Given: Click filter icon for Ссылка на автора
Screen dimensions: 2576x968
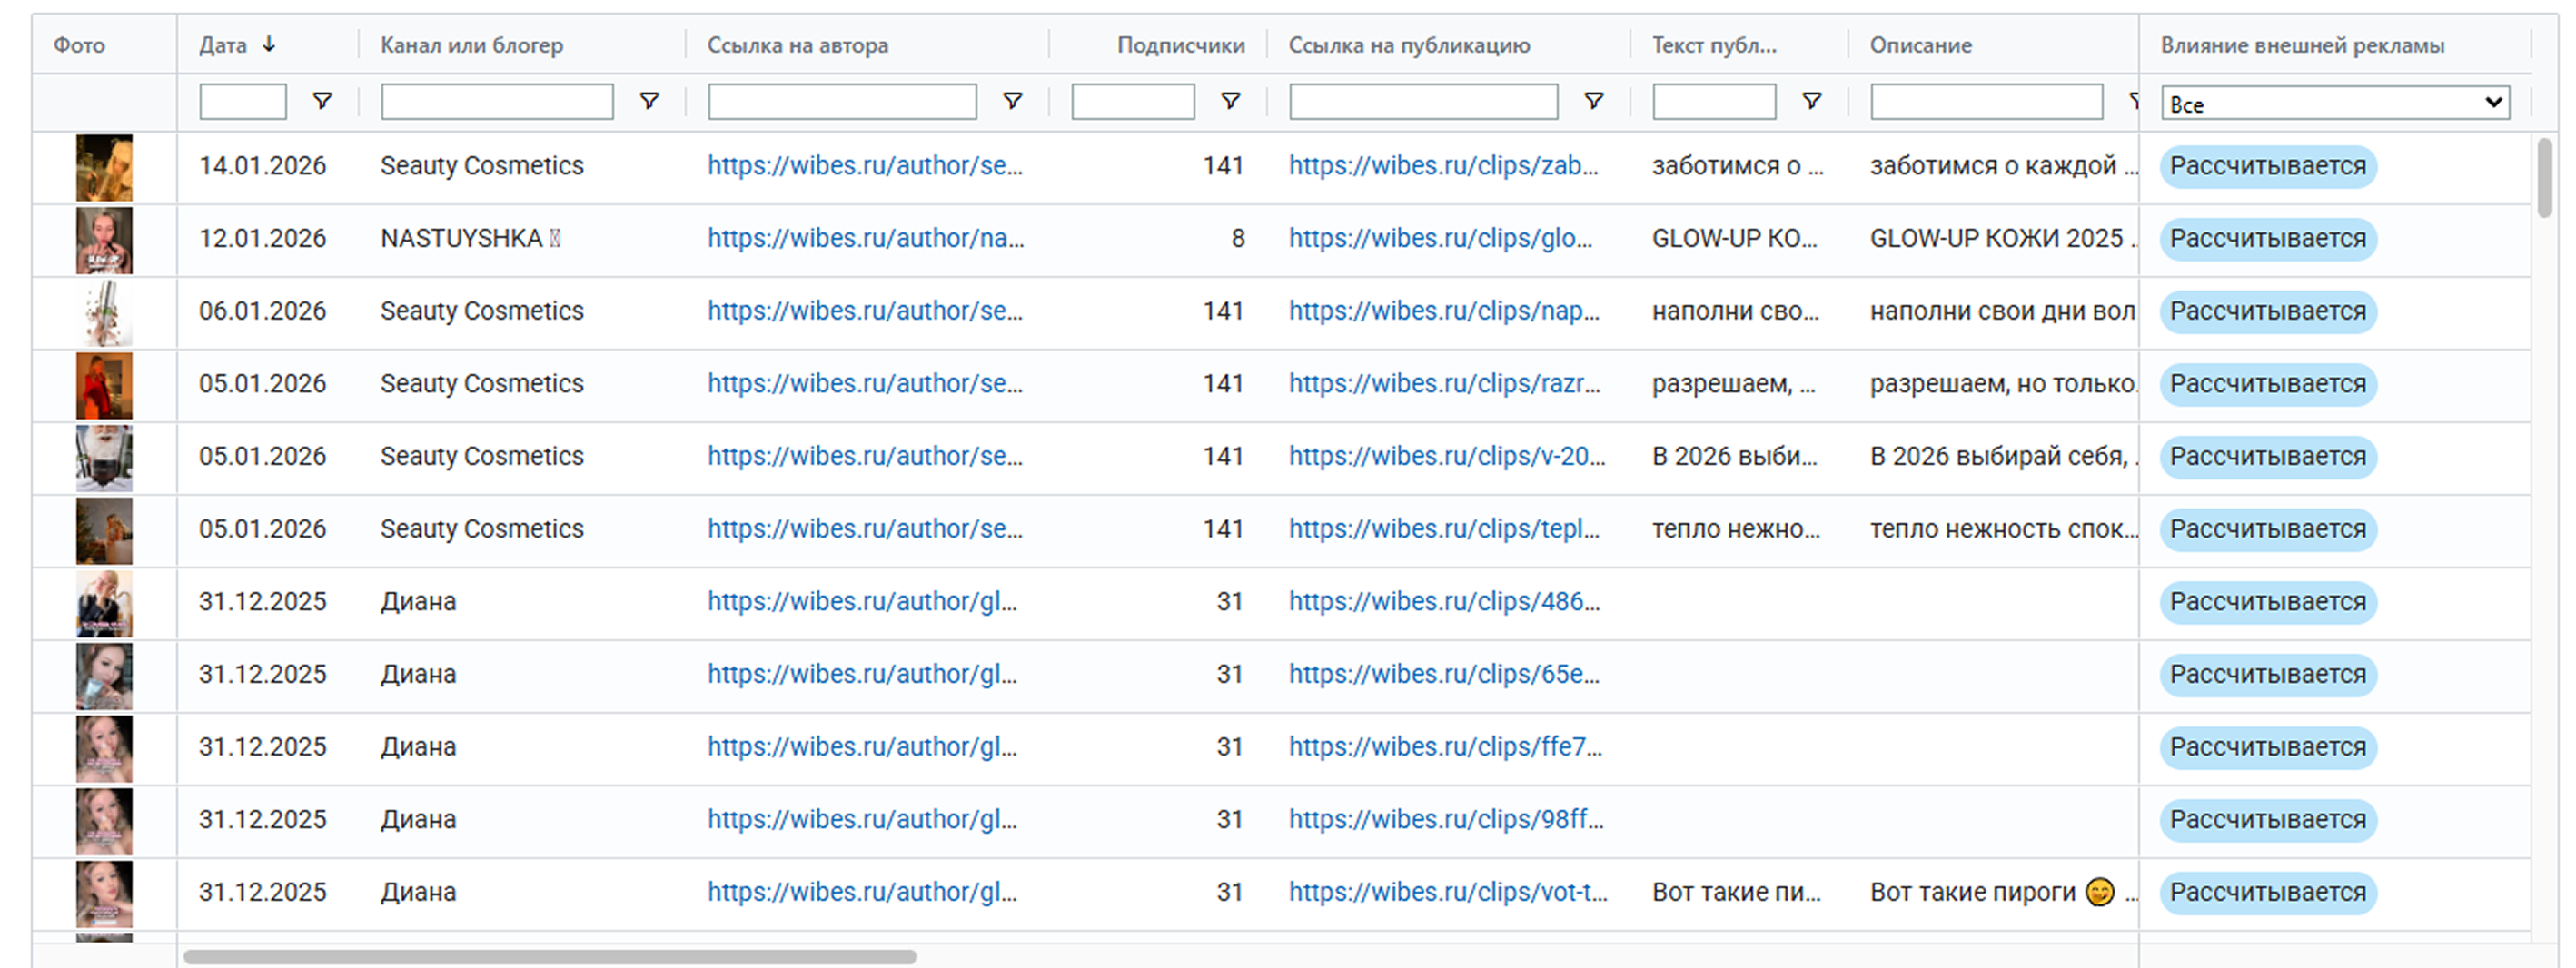Looking at the screenshot, I should point(1012,101).
